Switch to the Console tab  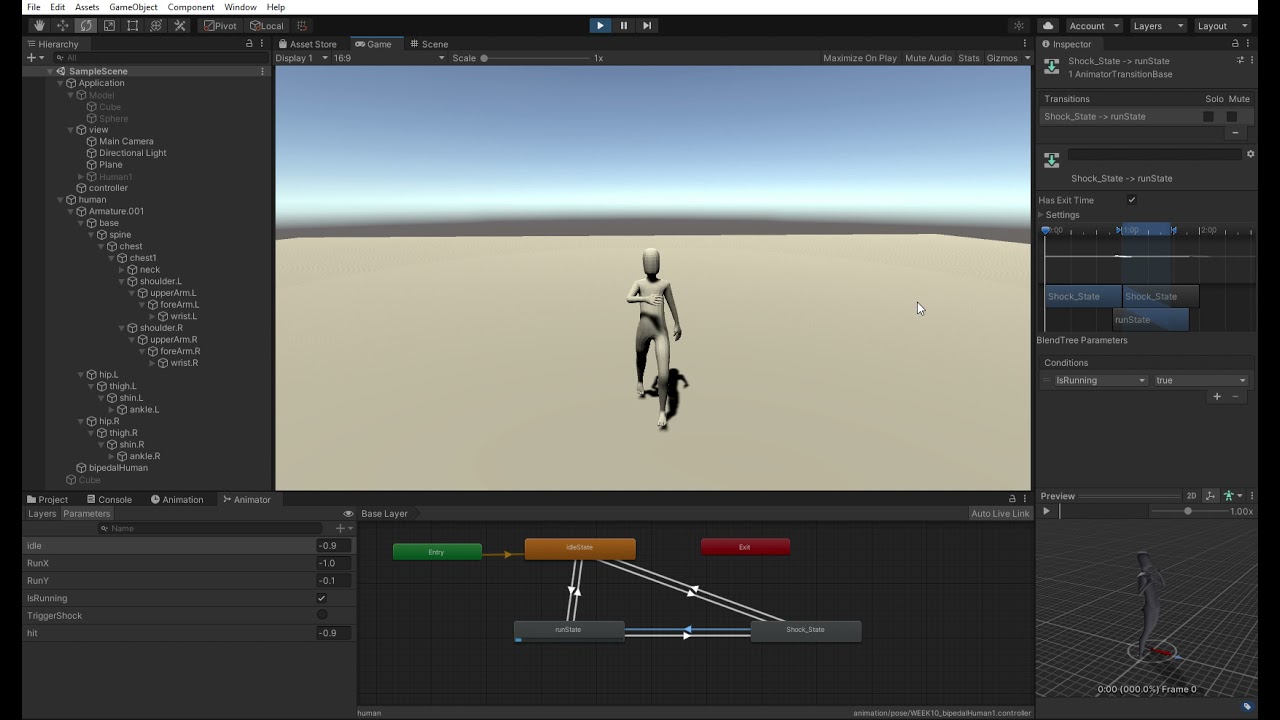click(x=109, y=499)
